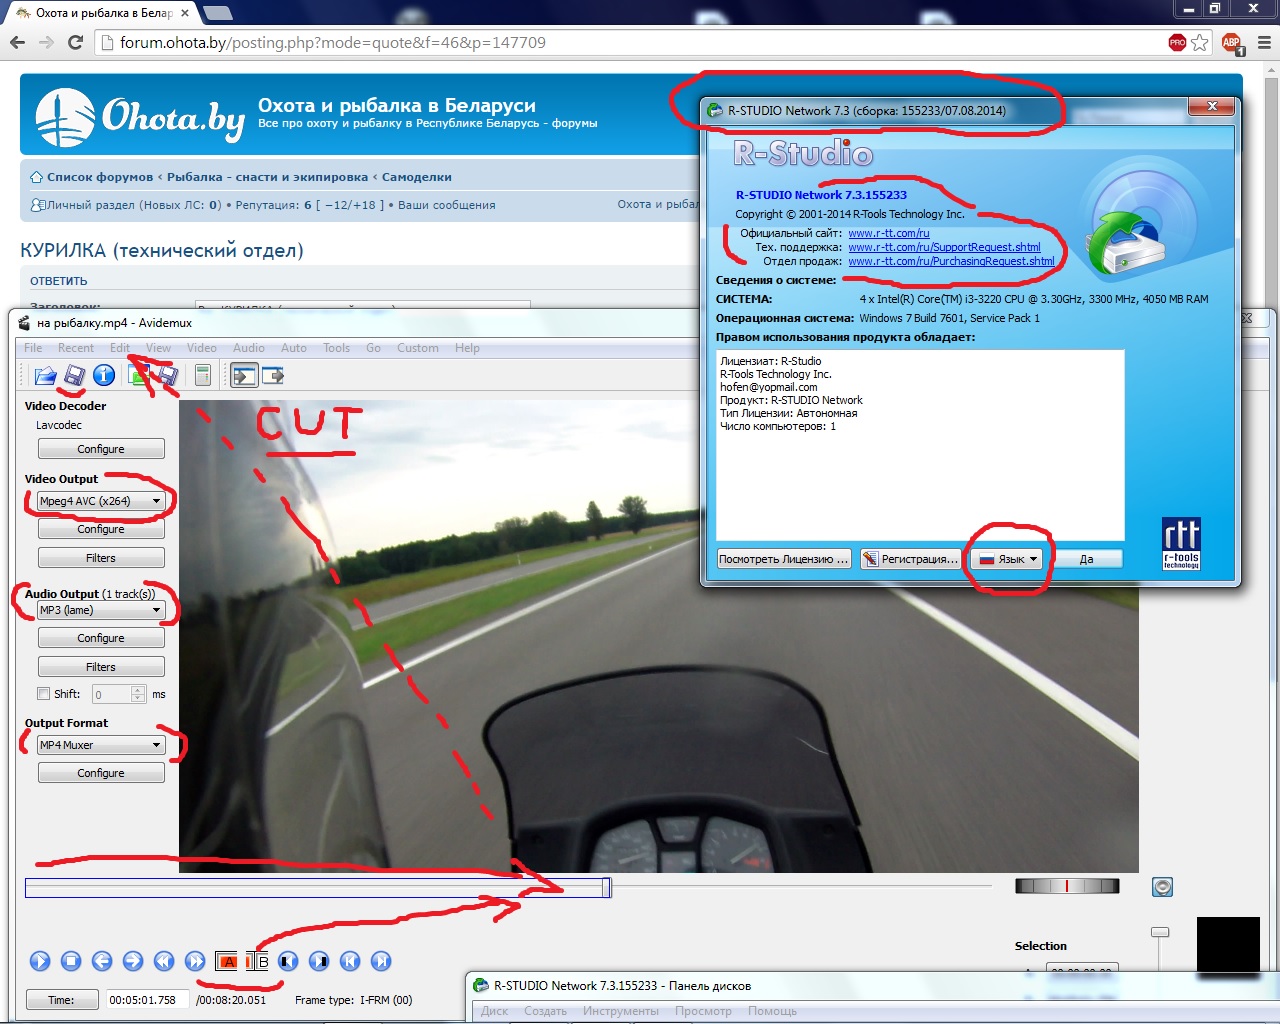Expand the MP4 Muxer output format dropdown
Image resolution: width=1280 pixels, height=1024 pixels.
[x=100, y=745]
